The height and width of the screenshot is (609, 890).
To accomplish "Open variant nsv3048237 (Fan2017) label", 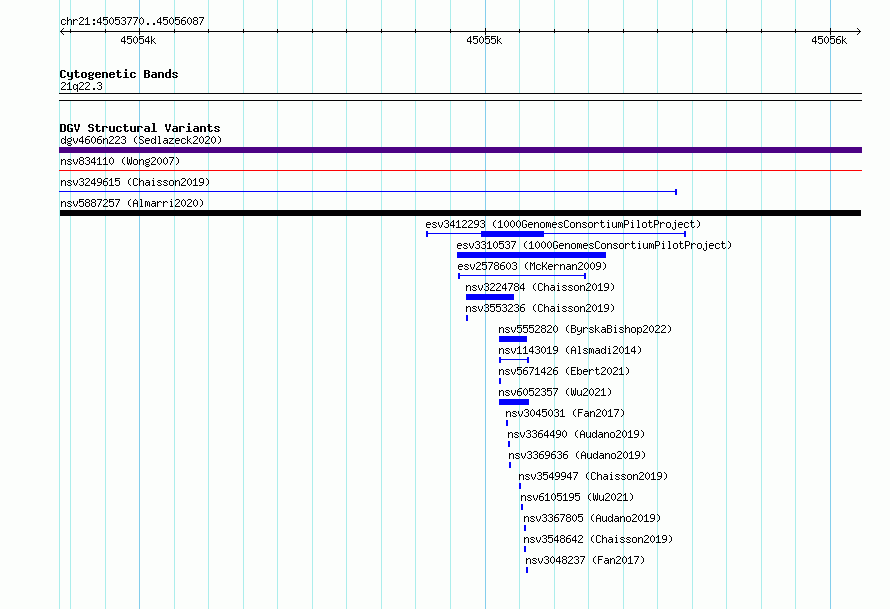I will pyautogui.click(x=585, y=560).
